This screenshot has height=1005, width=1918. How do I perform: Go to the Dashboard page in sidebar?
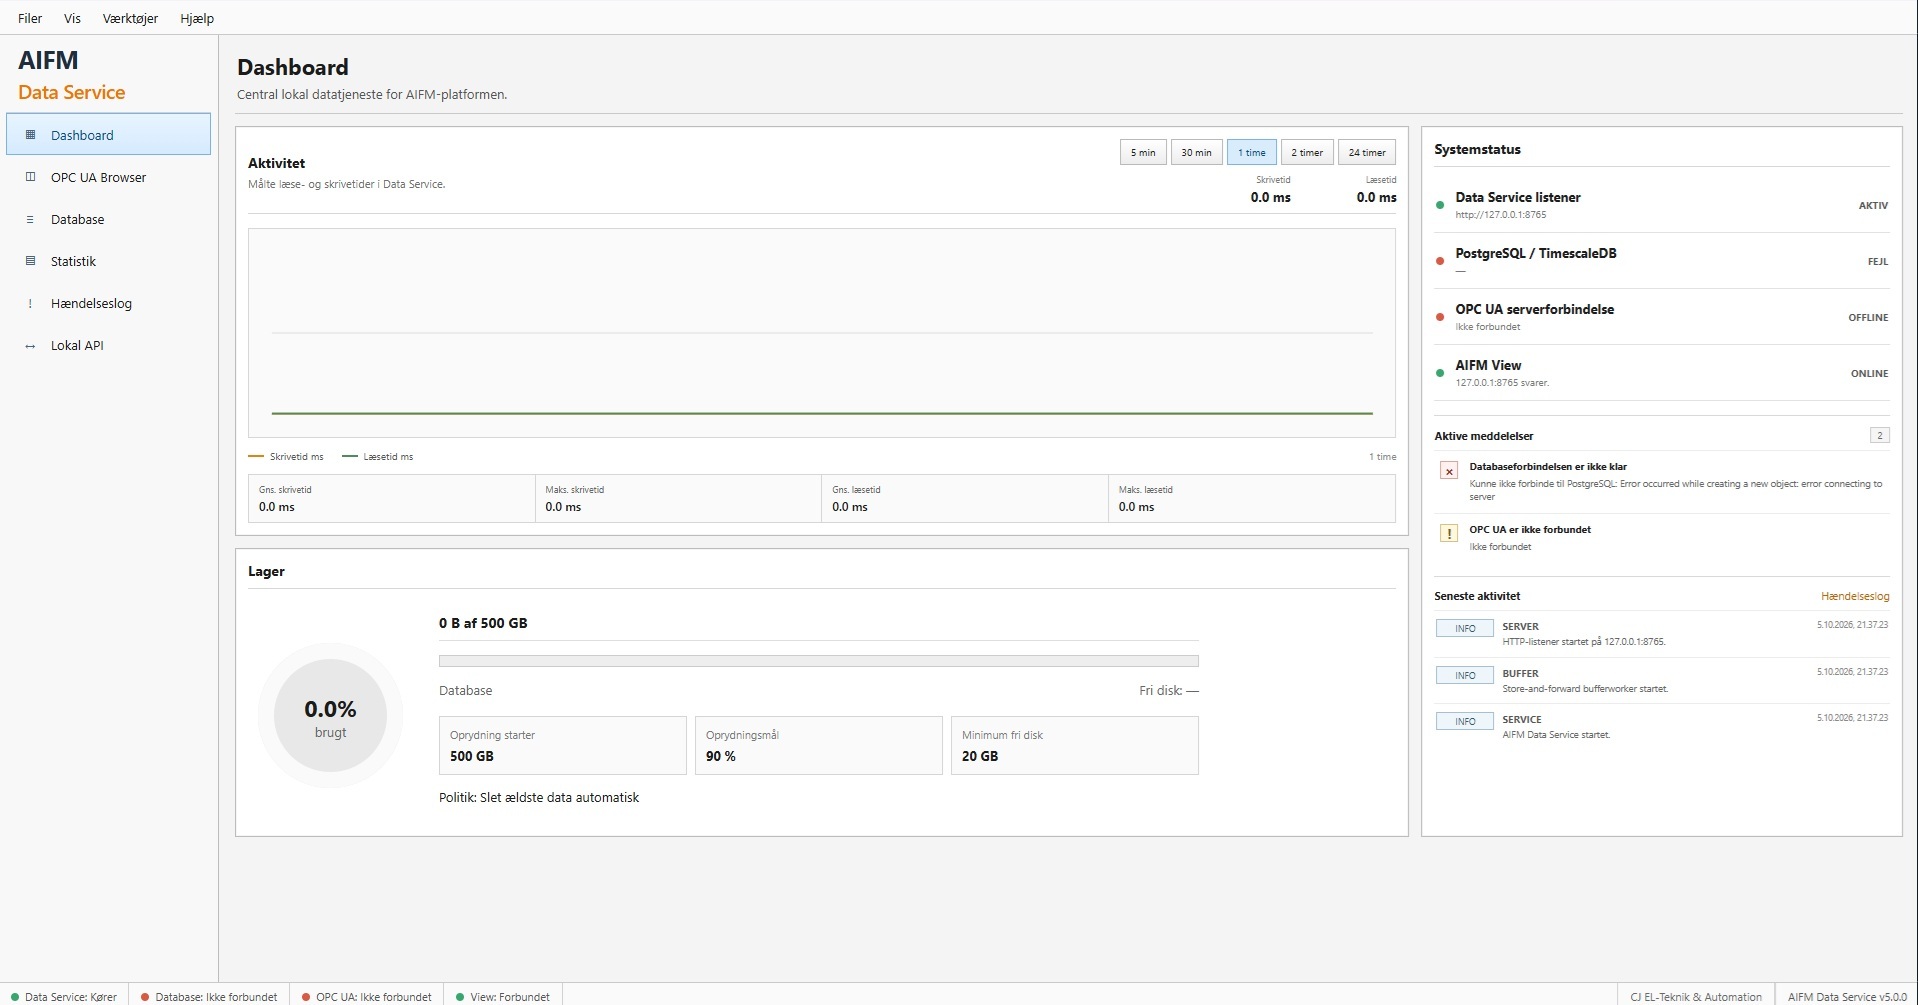(x=108, y=134)
